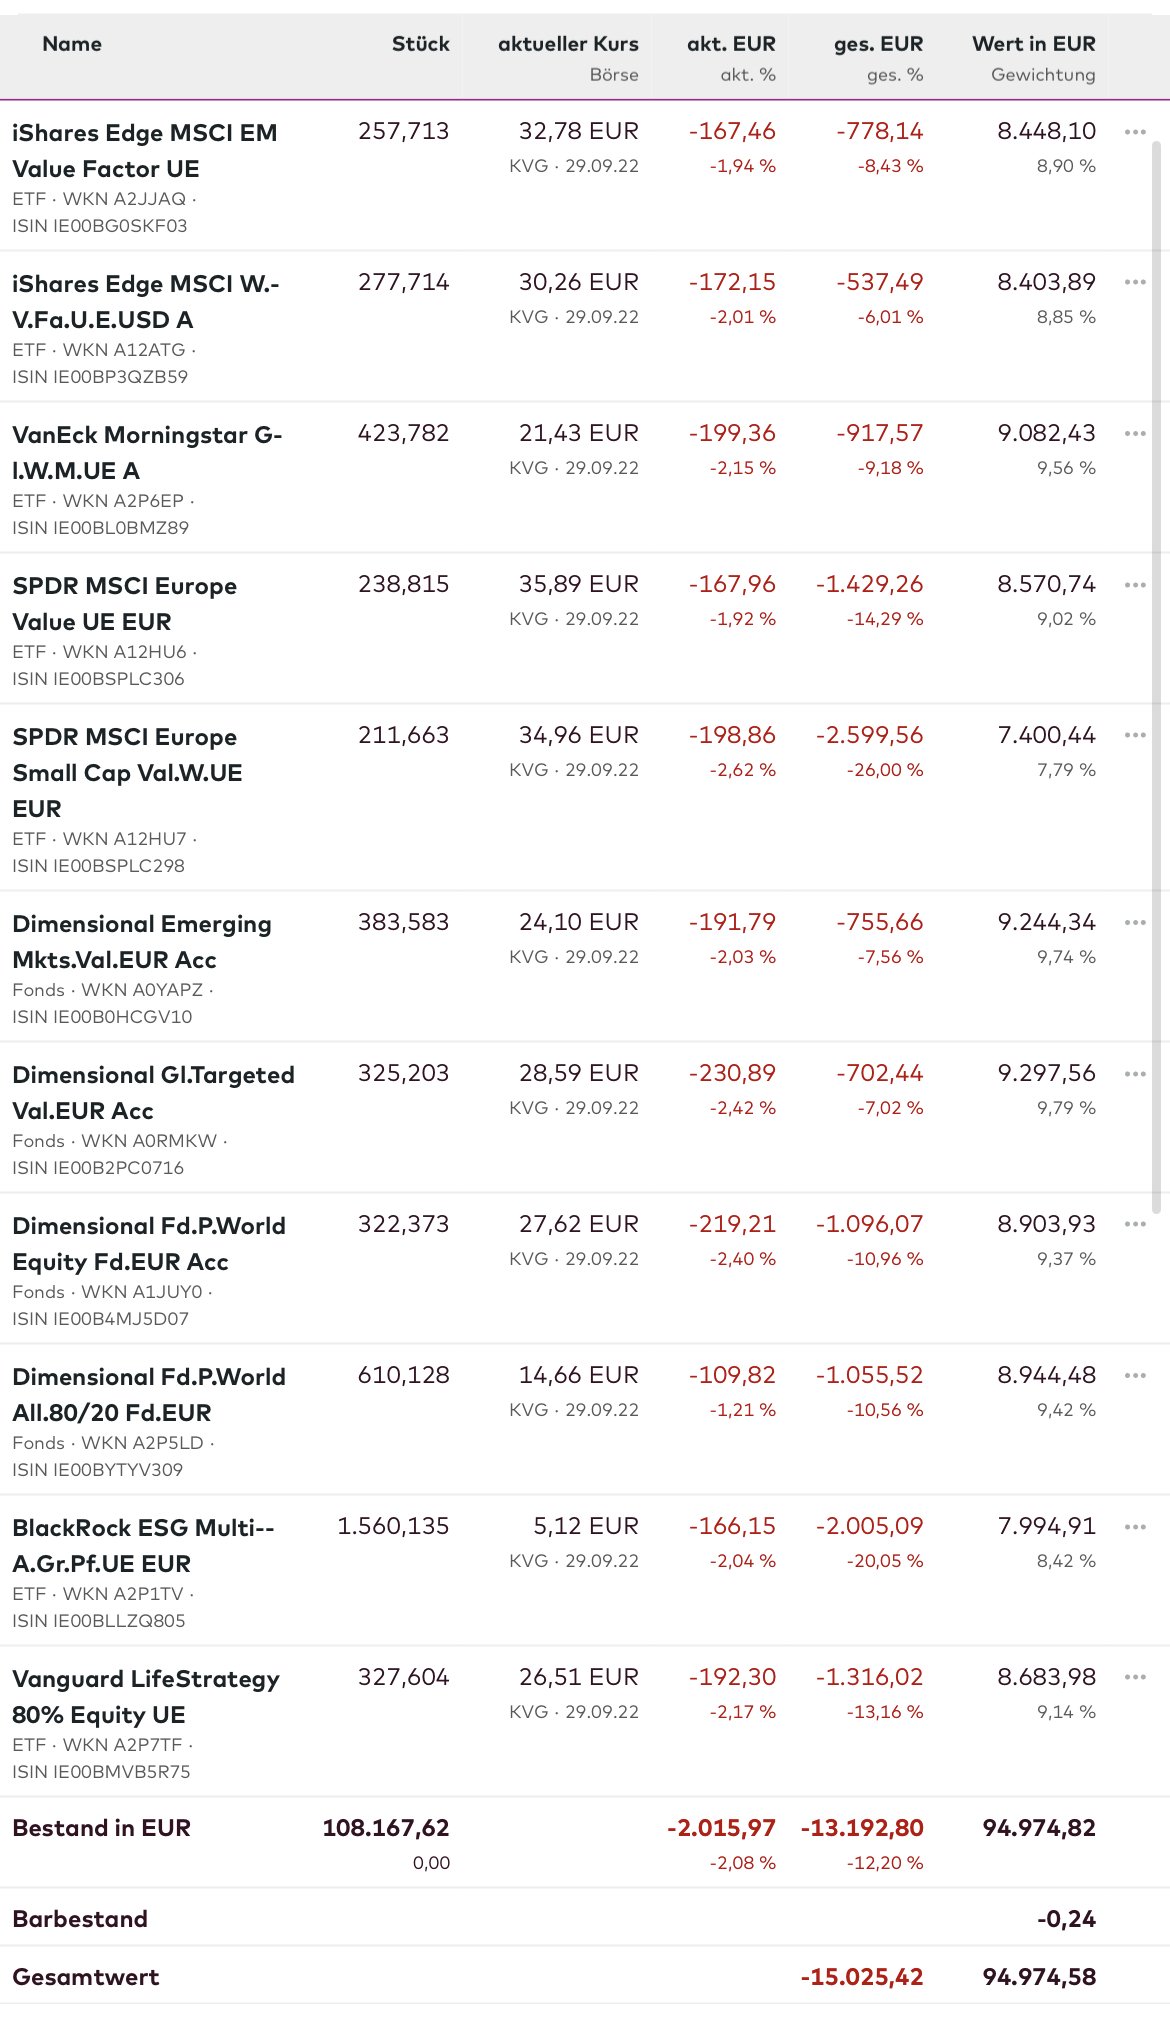Open more menu for BlackRock ESG Multi-A.Gr.Pf
The image size is (1170, 2020).
tap(1135, 1526)
